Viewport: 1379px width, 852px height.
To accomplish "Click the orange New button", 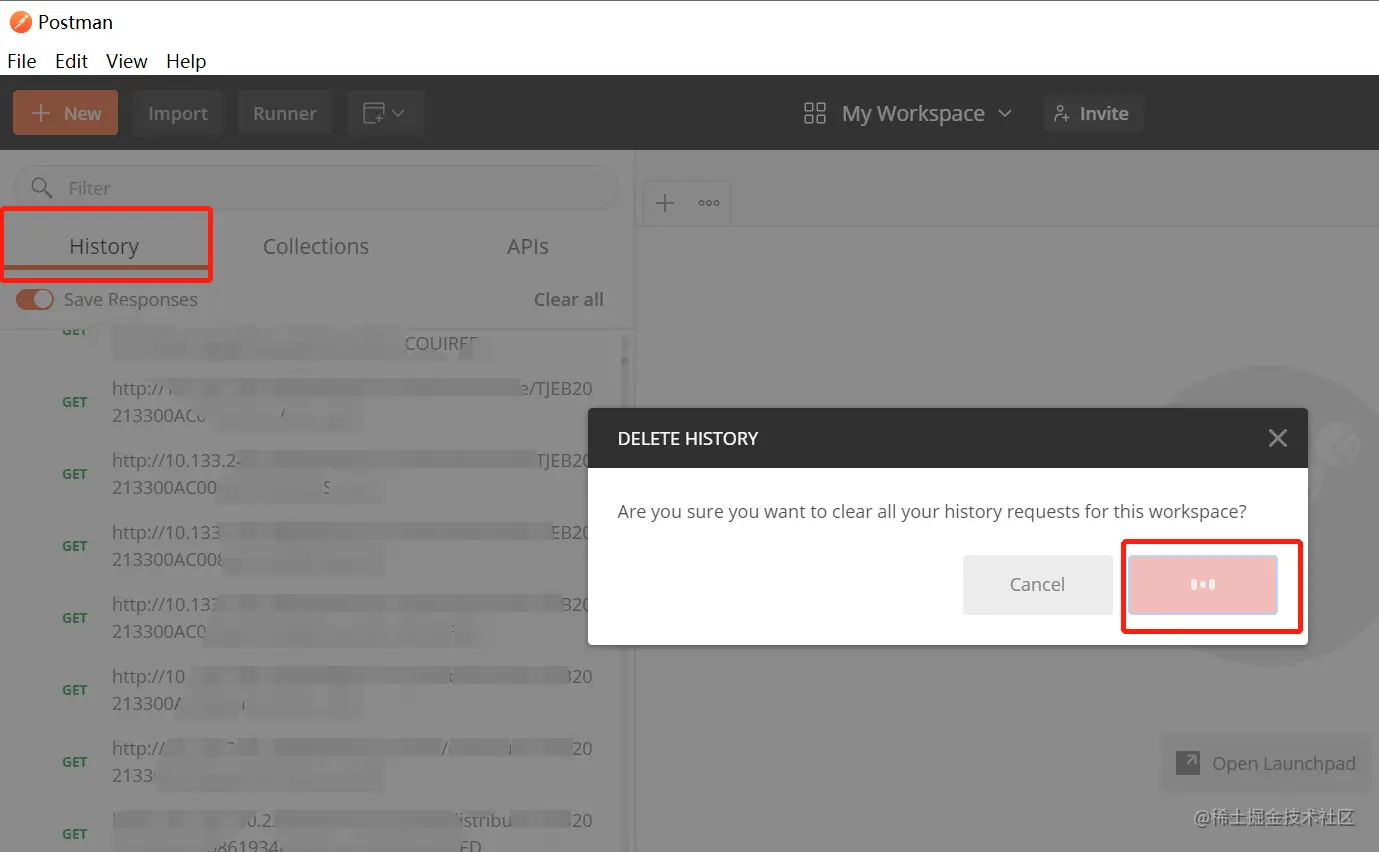I will coord(65,113).
